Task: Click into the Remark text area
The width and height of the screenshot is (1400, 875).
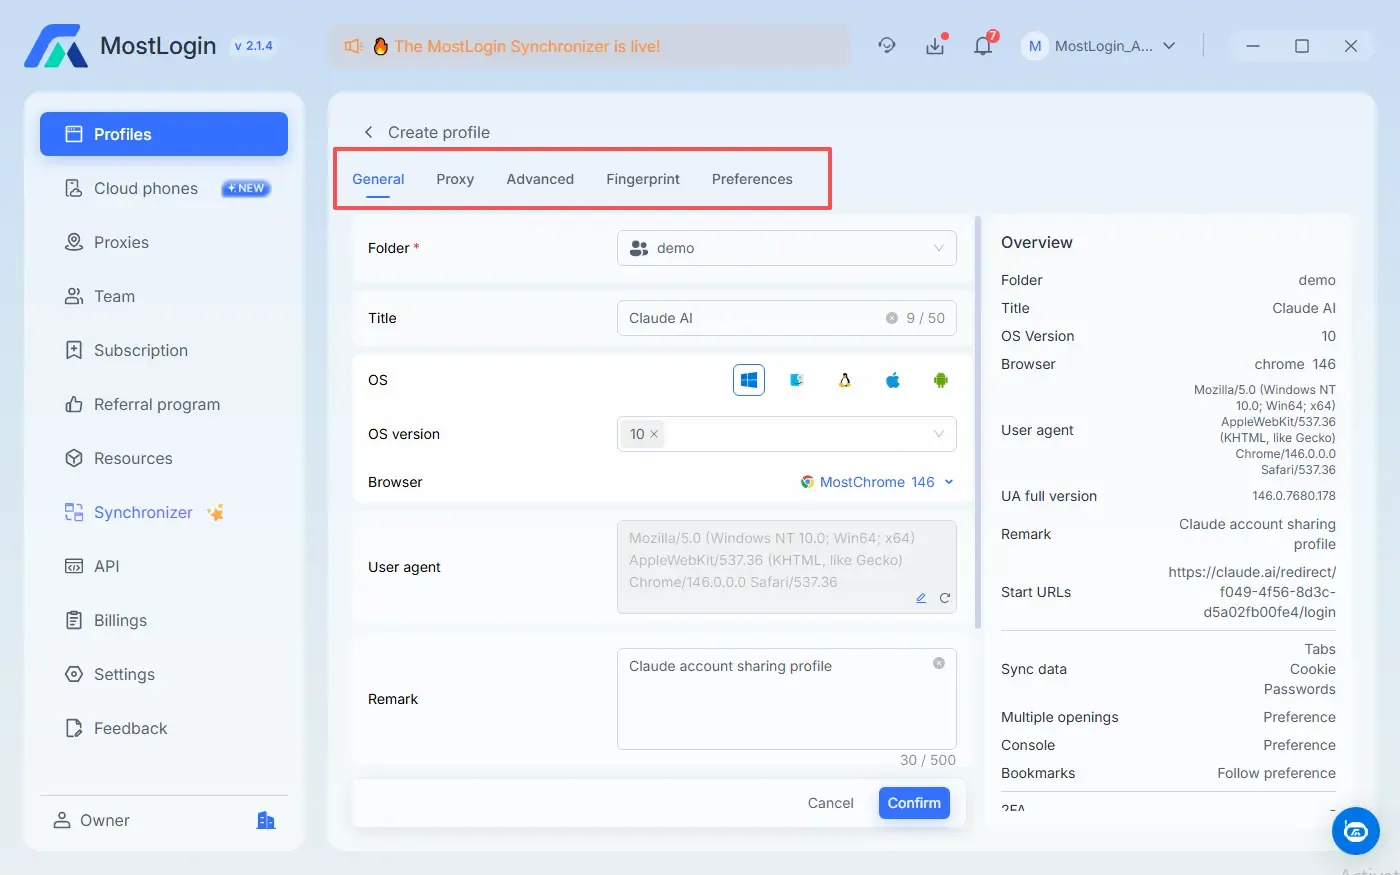Action: tap(787, 699)
